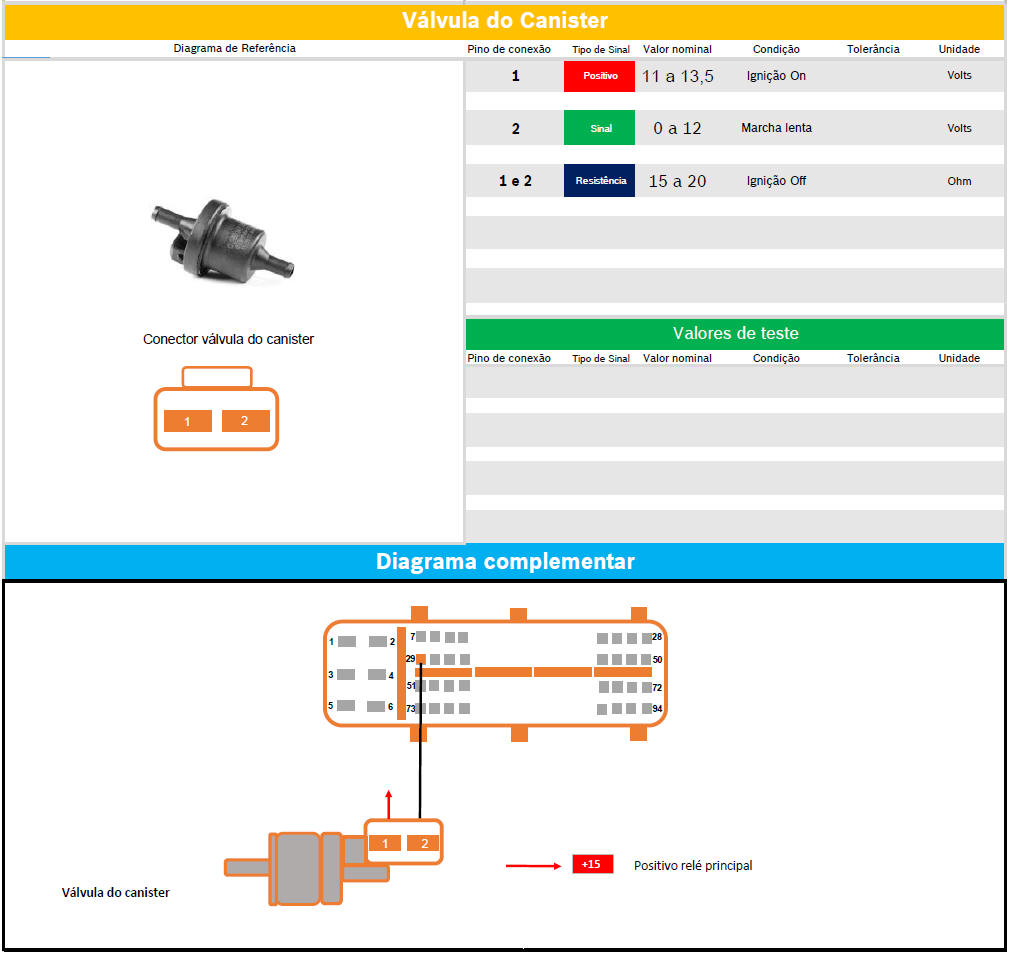The width and height of the screenshot is (1013, 953).
Task: Click the dark blue Resistência badge
Action: coord(599,181)
